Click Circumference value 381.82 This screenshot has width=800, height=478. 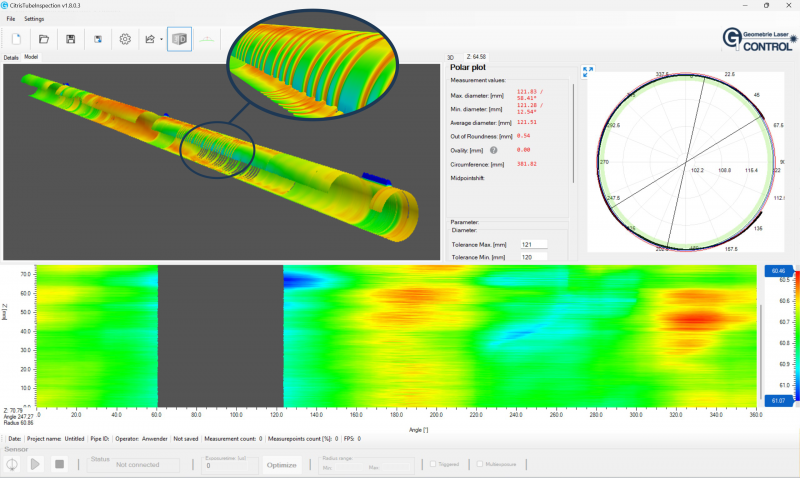pos(527,164)
